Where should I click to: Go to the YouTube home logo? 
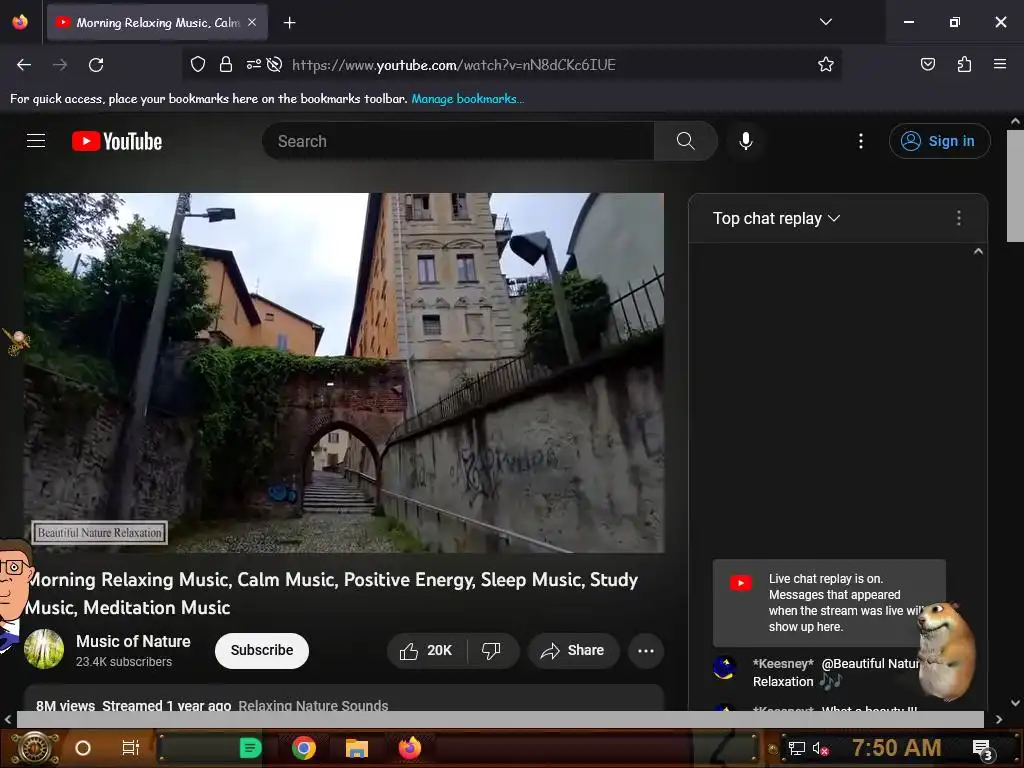[117, 141]
